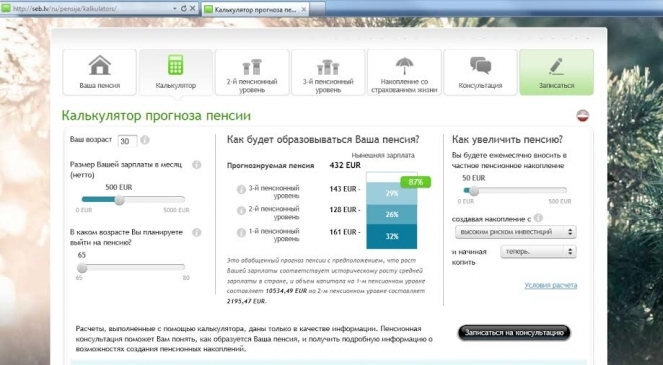Image resolution: width=663 pixels, height=365 pixels.
Task: Click info icon next to age field
Action: pyautogui.click(x=145, y=140)
